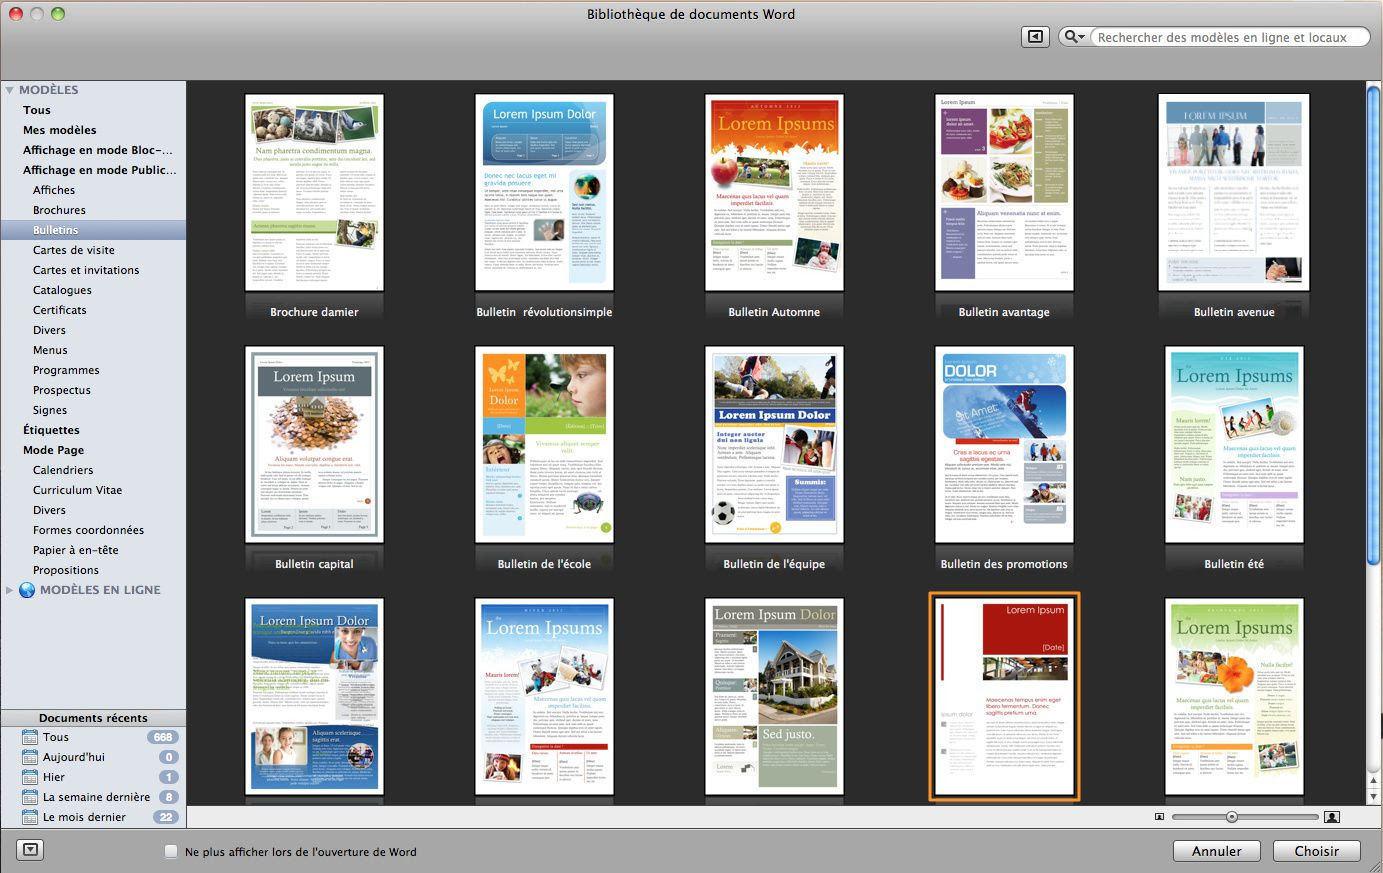The width and height of the screenshot is (1383, 873).
Task: Expand the MODÈLES EN LIGNE section
Action: pyautogui.click(x=10, y=590)
